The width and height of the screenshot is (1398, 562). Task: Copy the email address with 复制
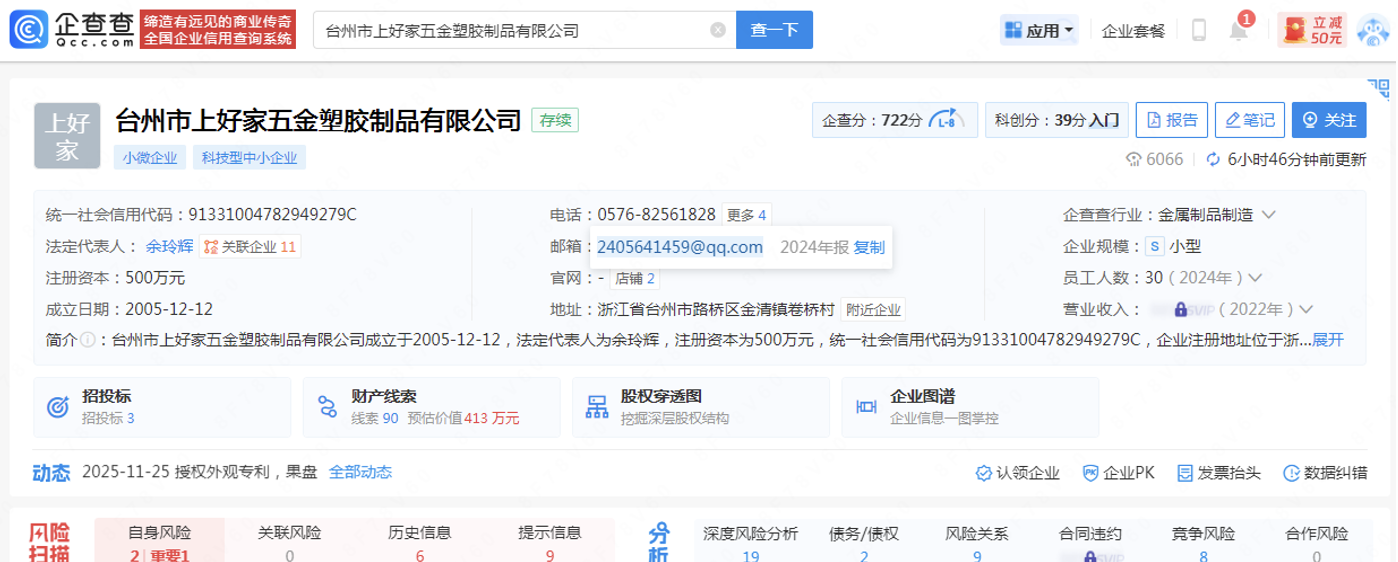pos(869,247)
